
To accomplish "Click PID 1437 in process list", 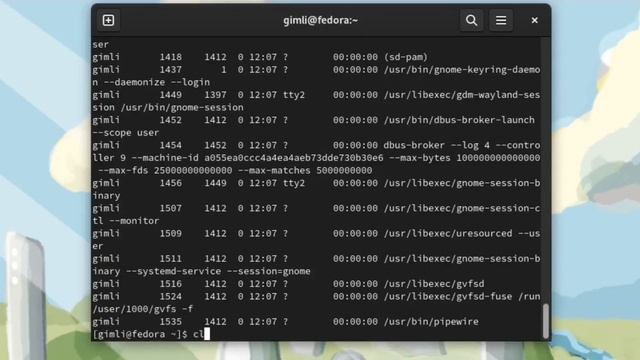I will [171, 70].
